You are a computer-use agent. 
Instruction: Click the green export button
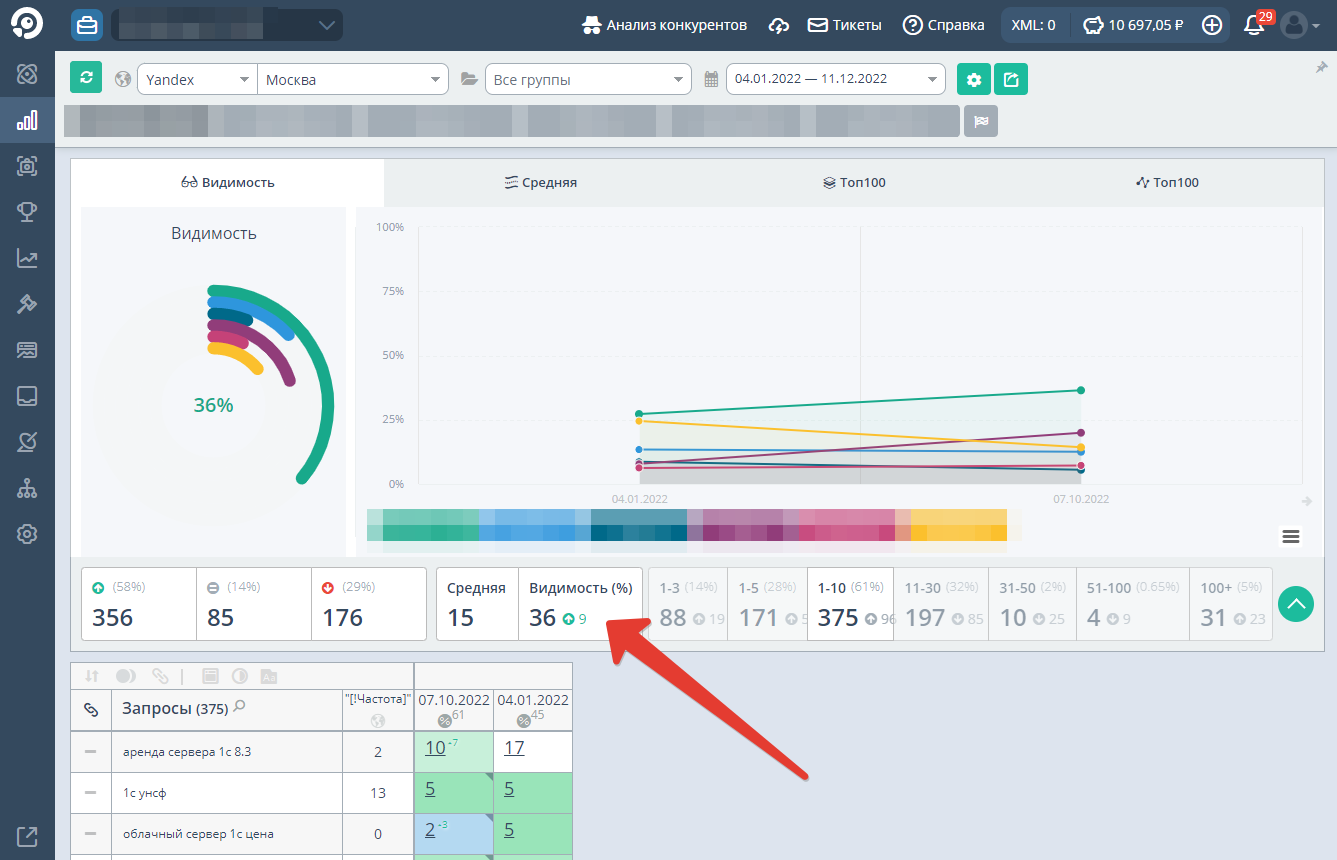pos(1011,79)
